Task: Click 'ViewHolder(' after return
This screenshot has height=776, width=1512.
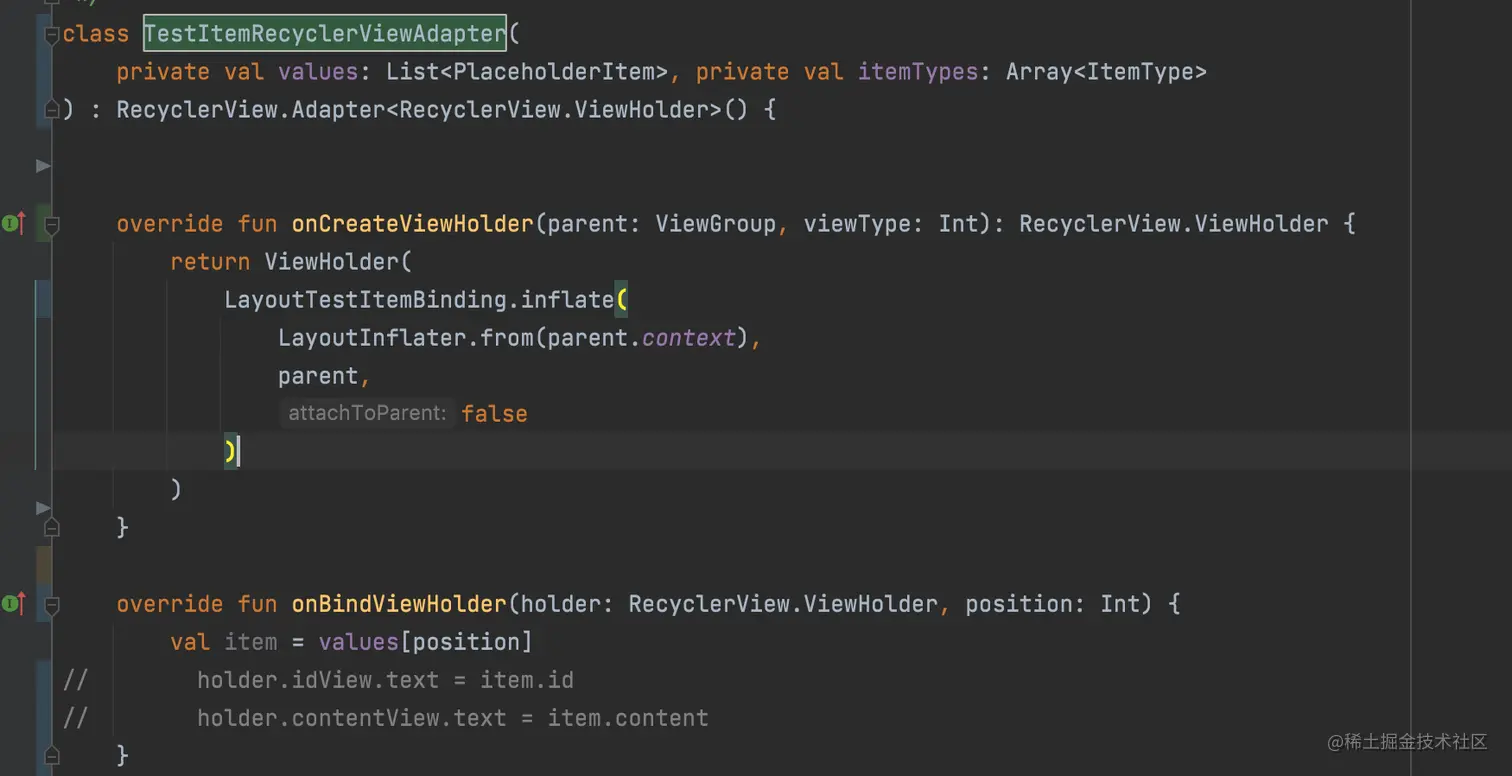Action: point(338,262)
